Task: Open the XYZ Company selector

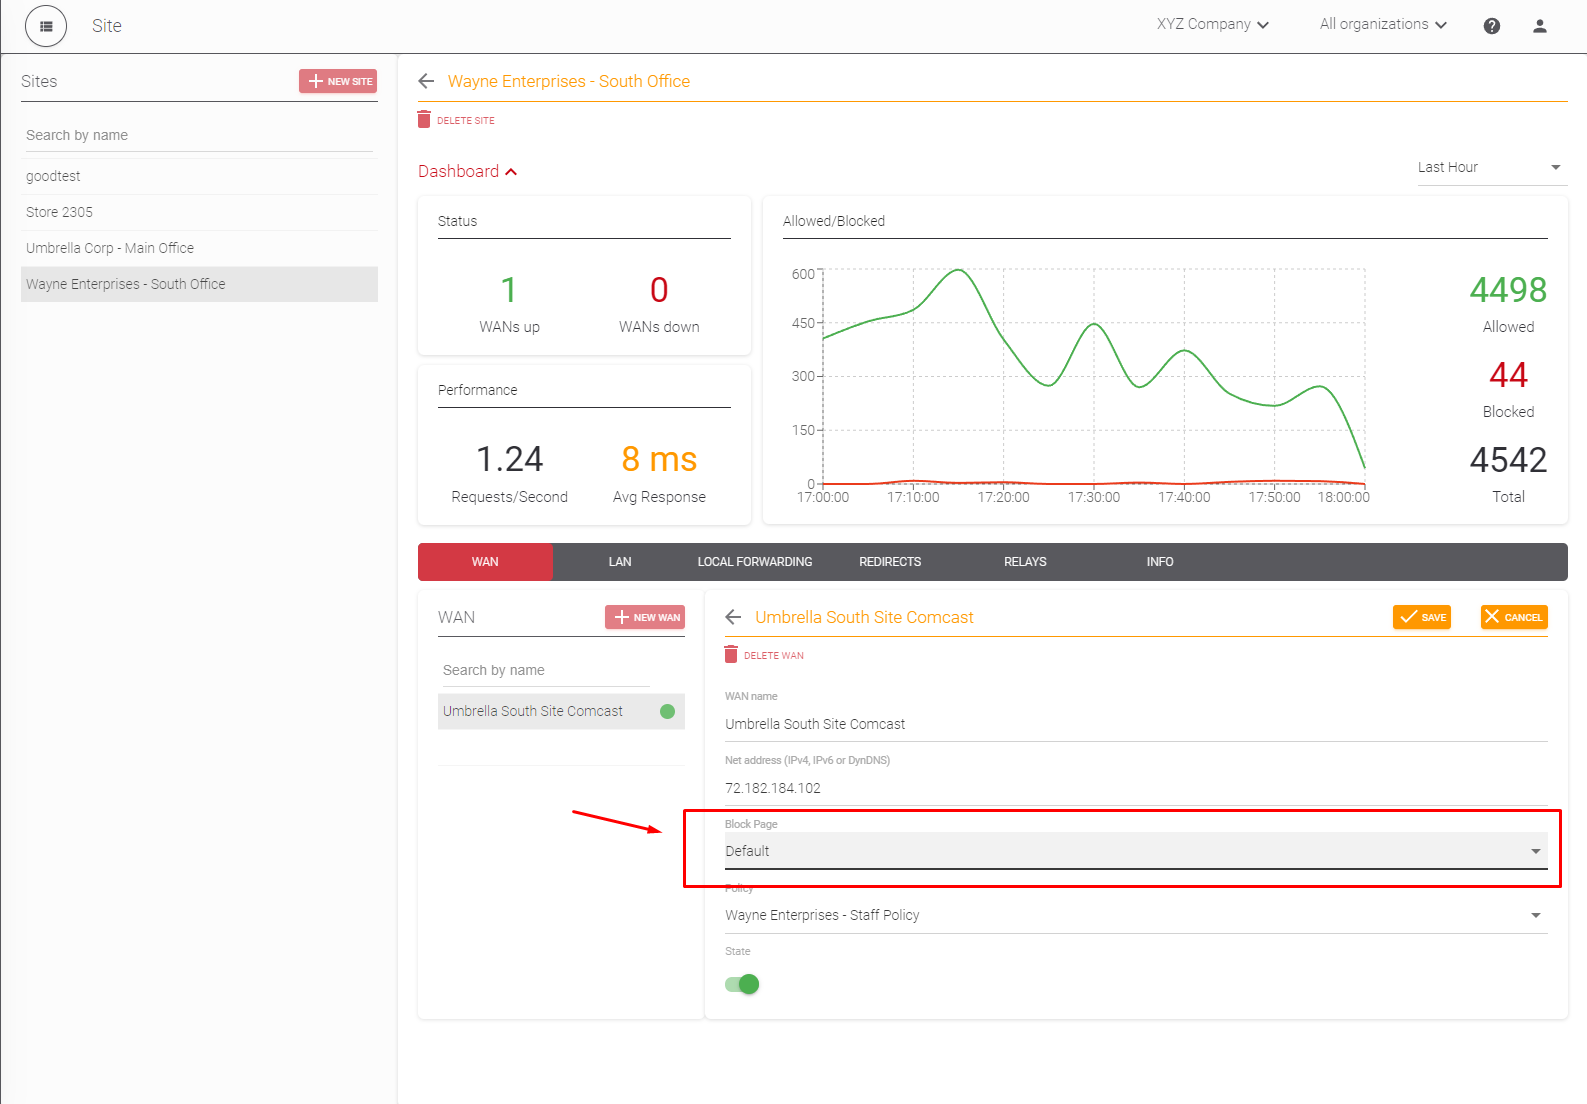Action: [1212, 24]
